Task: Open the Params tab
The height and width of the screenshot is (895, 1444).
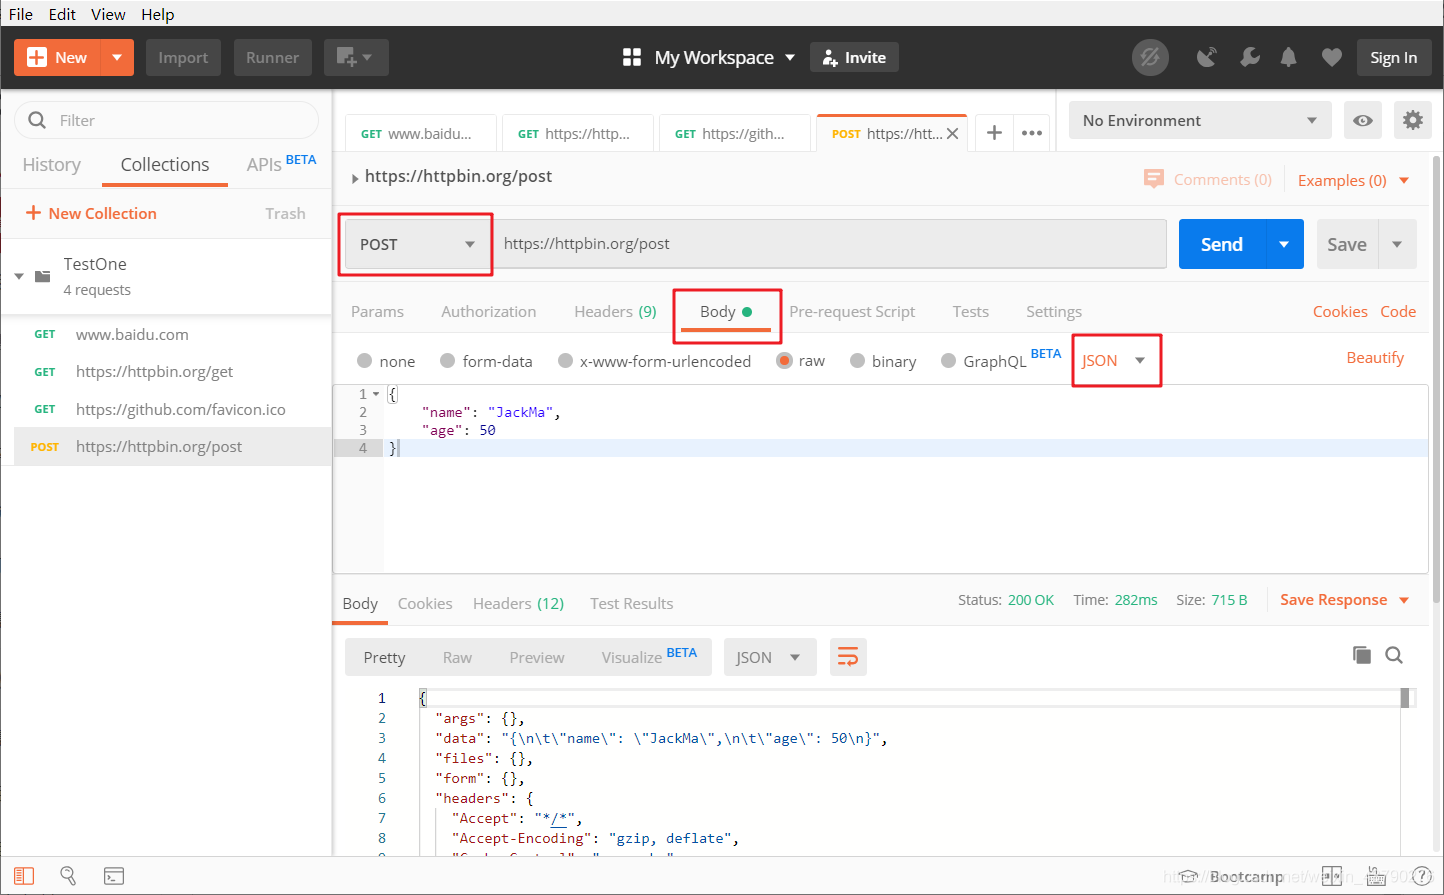Action: tap(377, 312)
